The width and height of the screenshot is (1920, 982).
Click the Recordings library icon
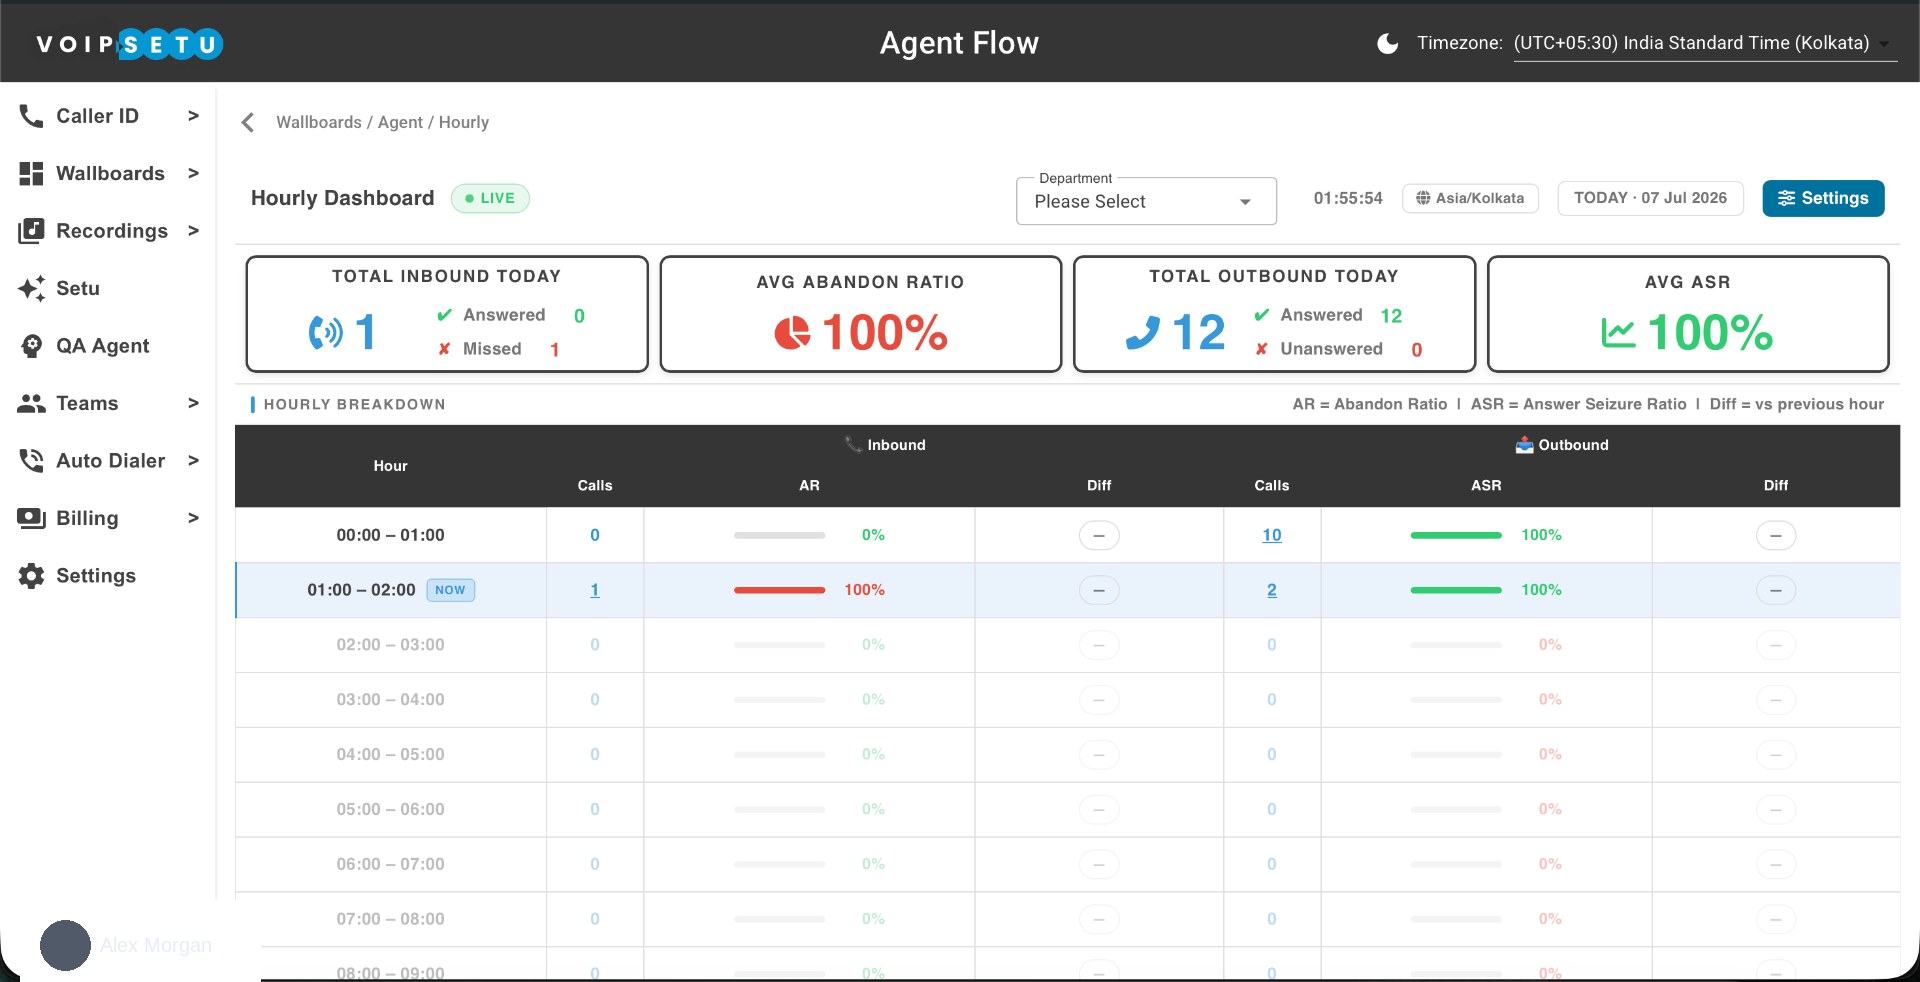click(x=31, y=231)
